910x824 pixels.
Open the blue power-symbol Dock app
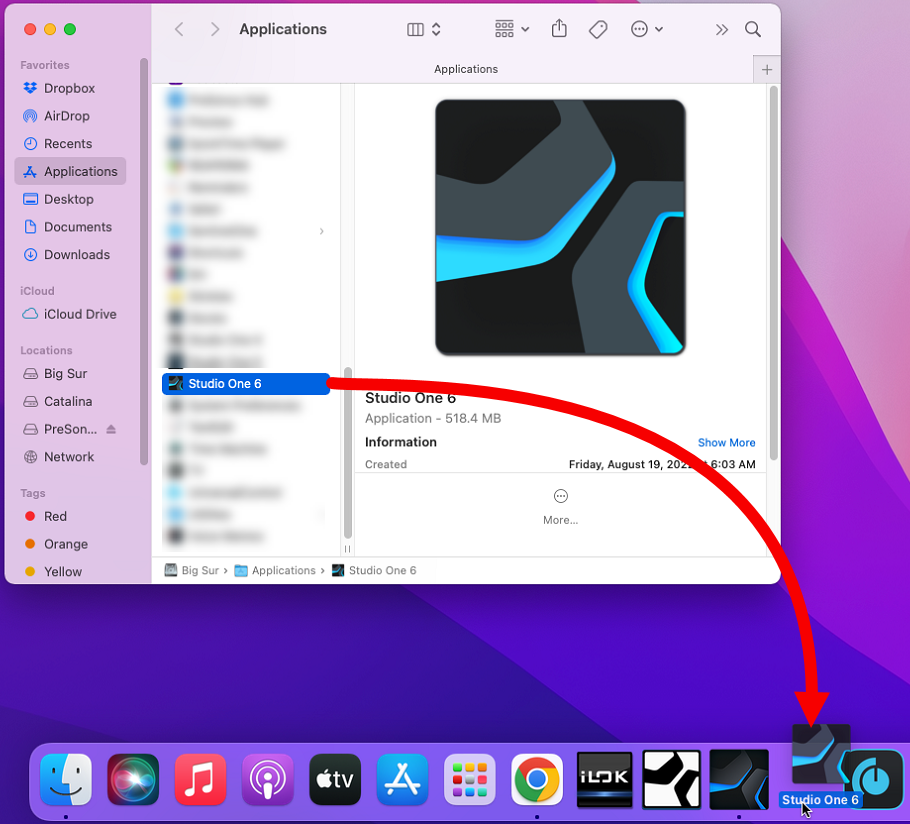[875, 778]
